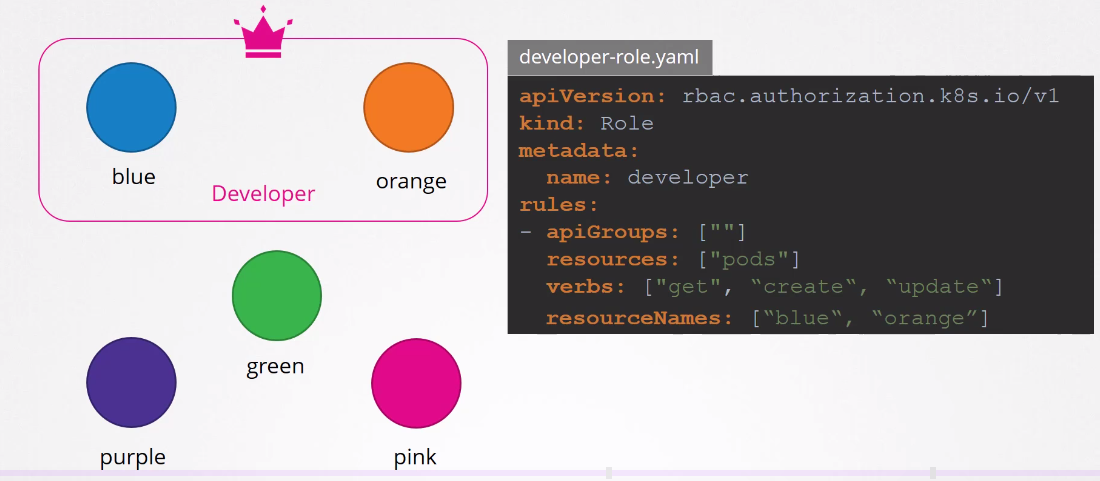Click the "purple" text label

click(x=132, y=457)
